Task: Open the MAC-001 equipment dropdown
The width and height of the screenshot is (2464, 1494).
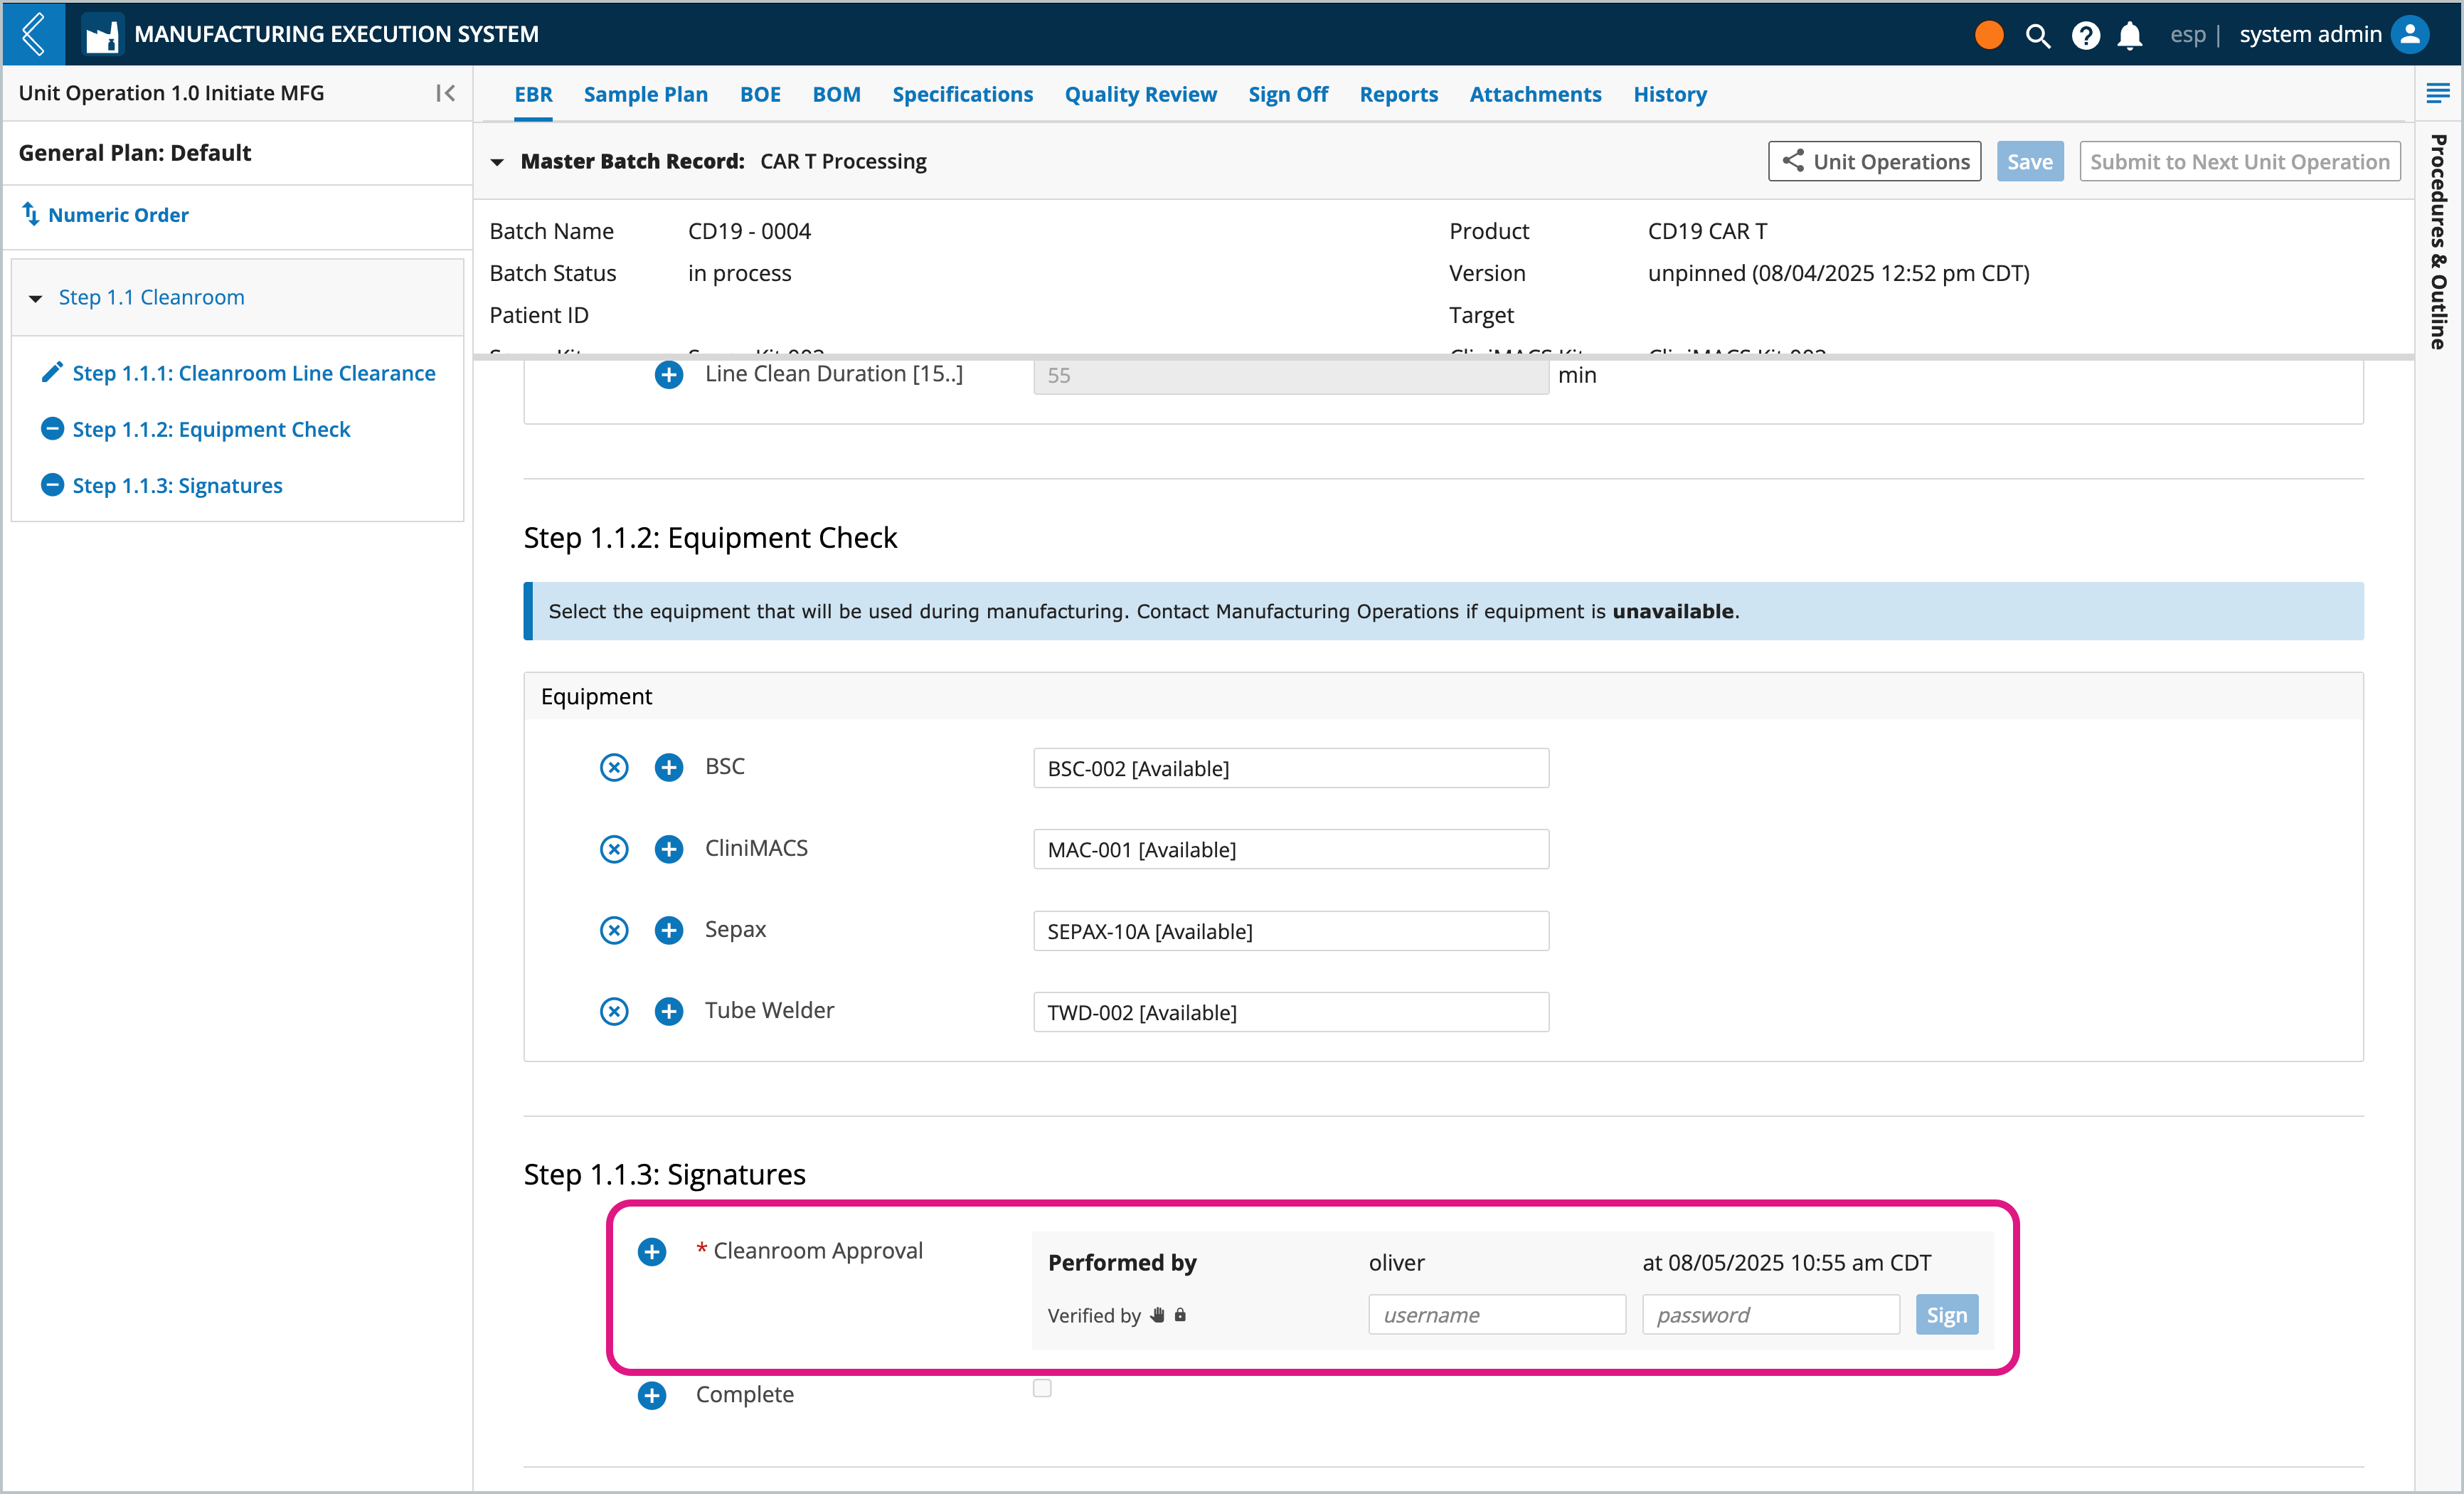Action: click(x=1291, y=849)
